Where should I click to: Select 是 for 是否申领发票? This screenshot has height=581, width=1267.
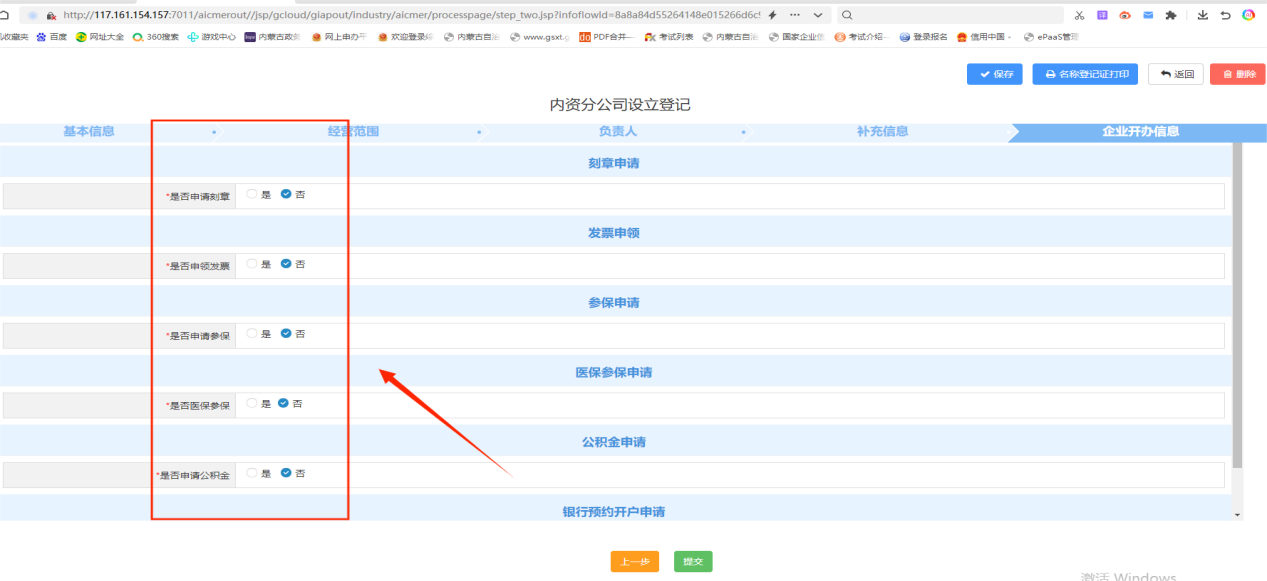(x=252, y=264)
